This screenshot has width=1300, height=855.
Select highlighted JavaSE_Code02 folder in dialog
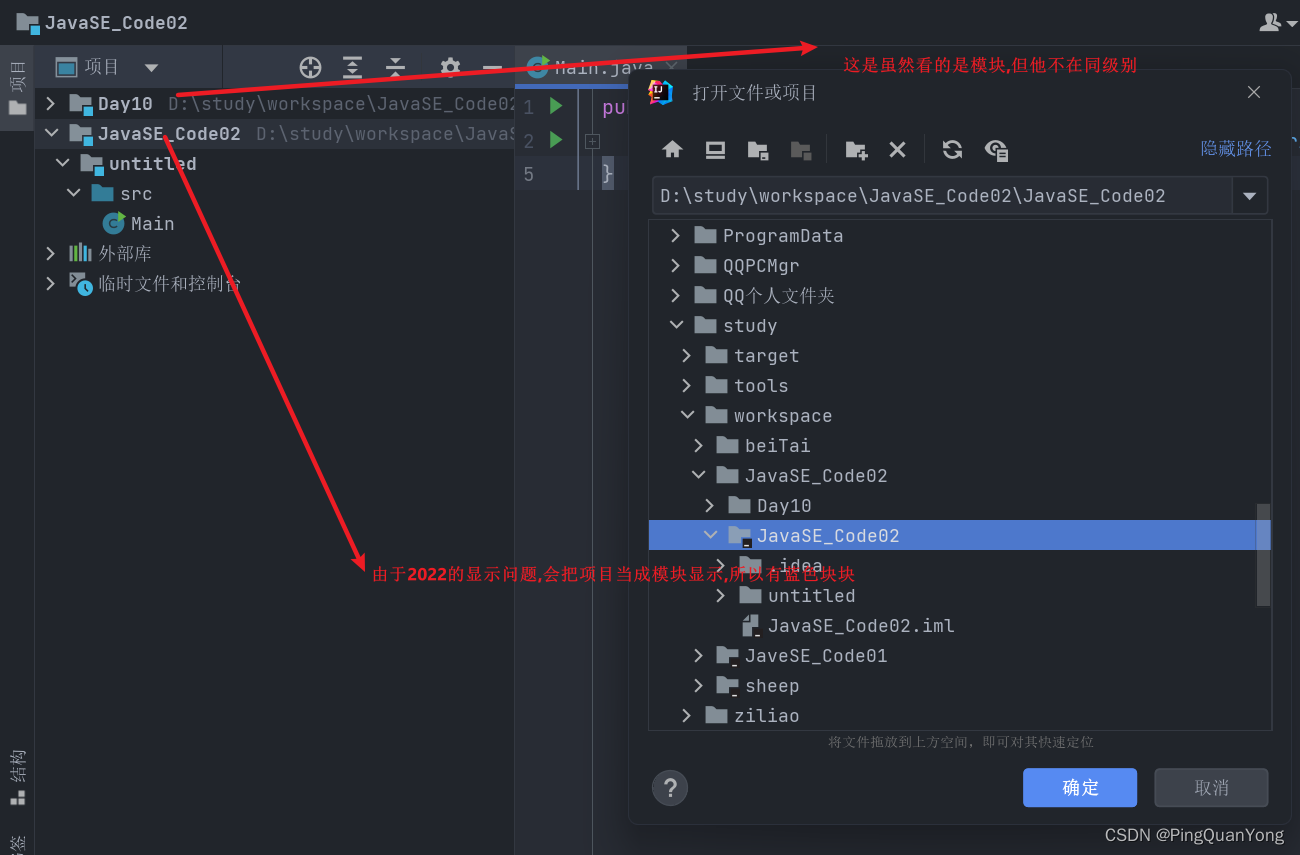960,535
